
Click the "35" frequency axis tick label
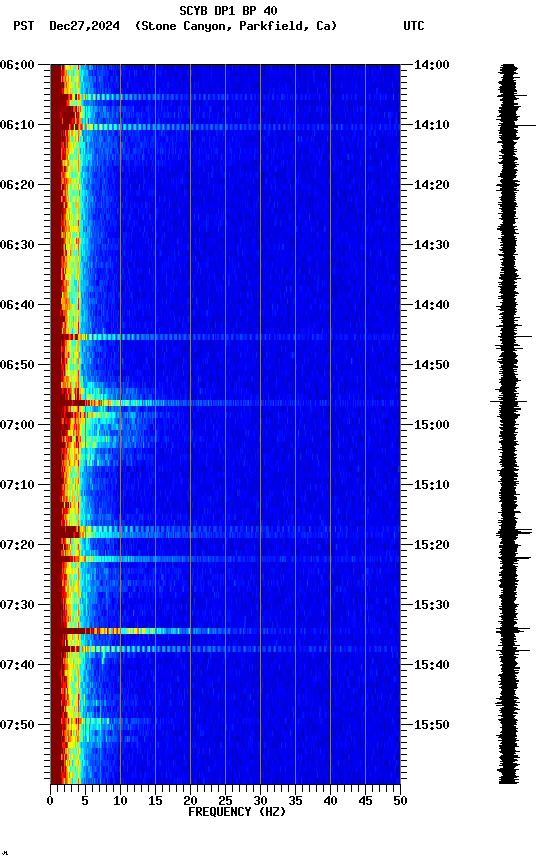(x=295, y=801)
